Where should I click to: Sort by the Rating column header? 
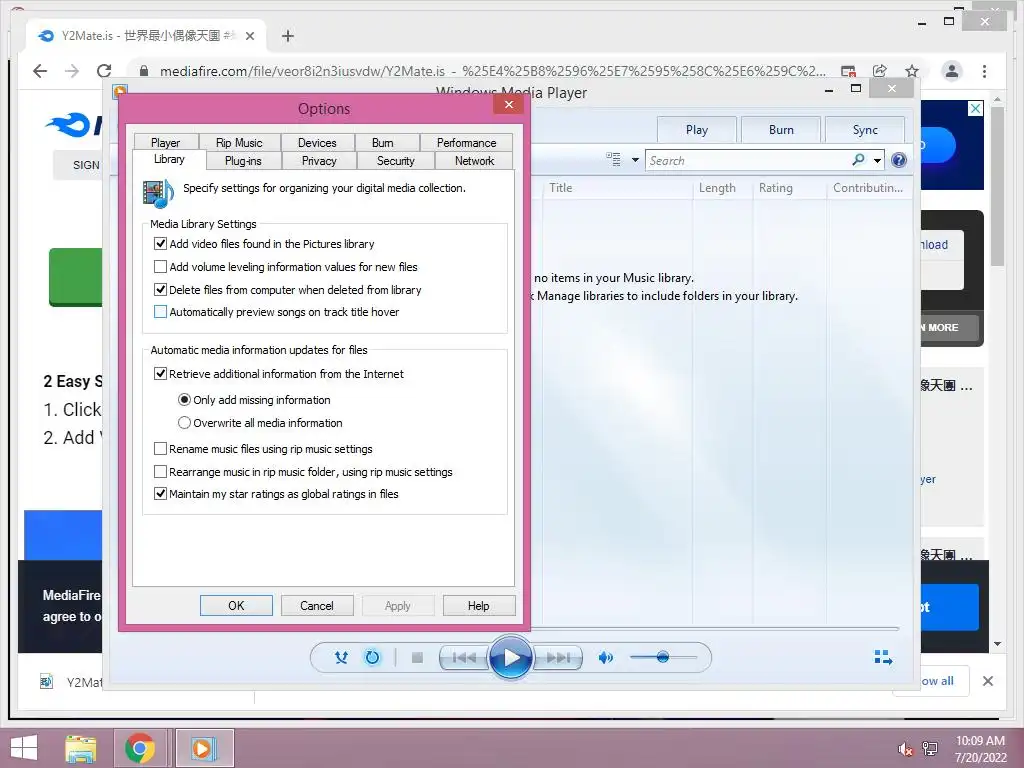(x=790, y=188)
